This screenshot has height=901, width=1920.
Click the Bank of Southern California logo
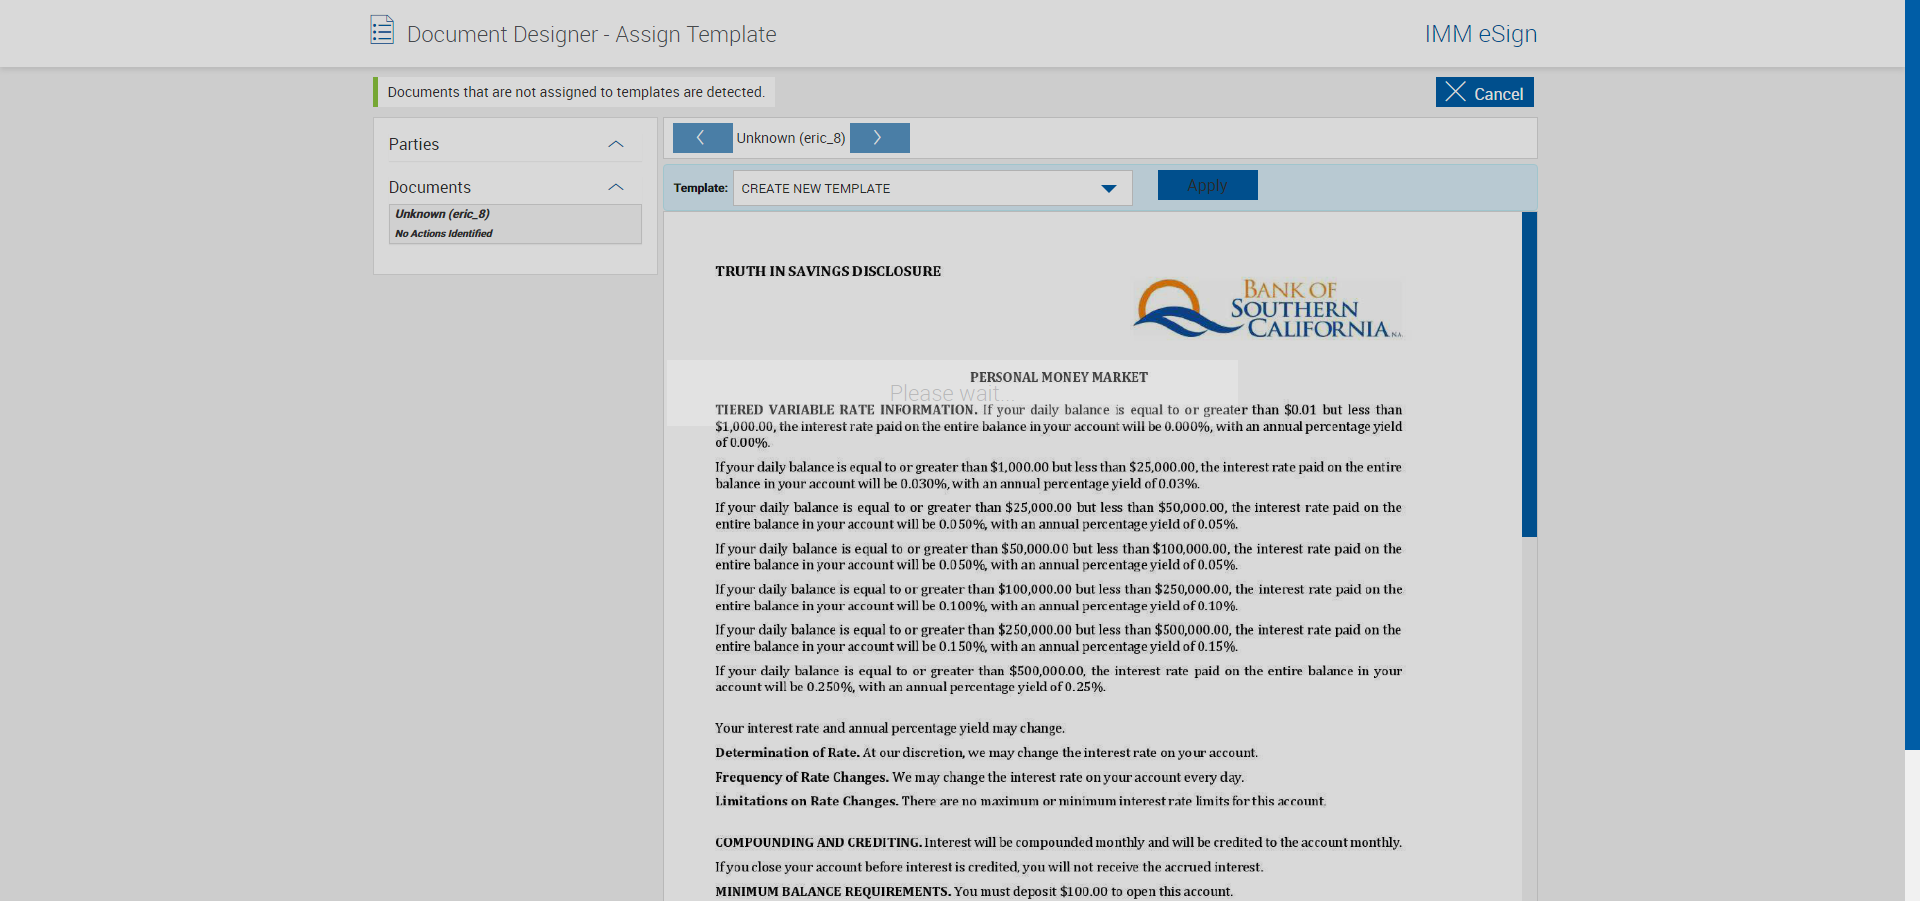coord(1268,308)
